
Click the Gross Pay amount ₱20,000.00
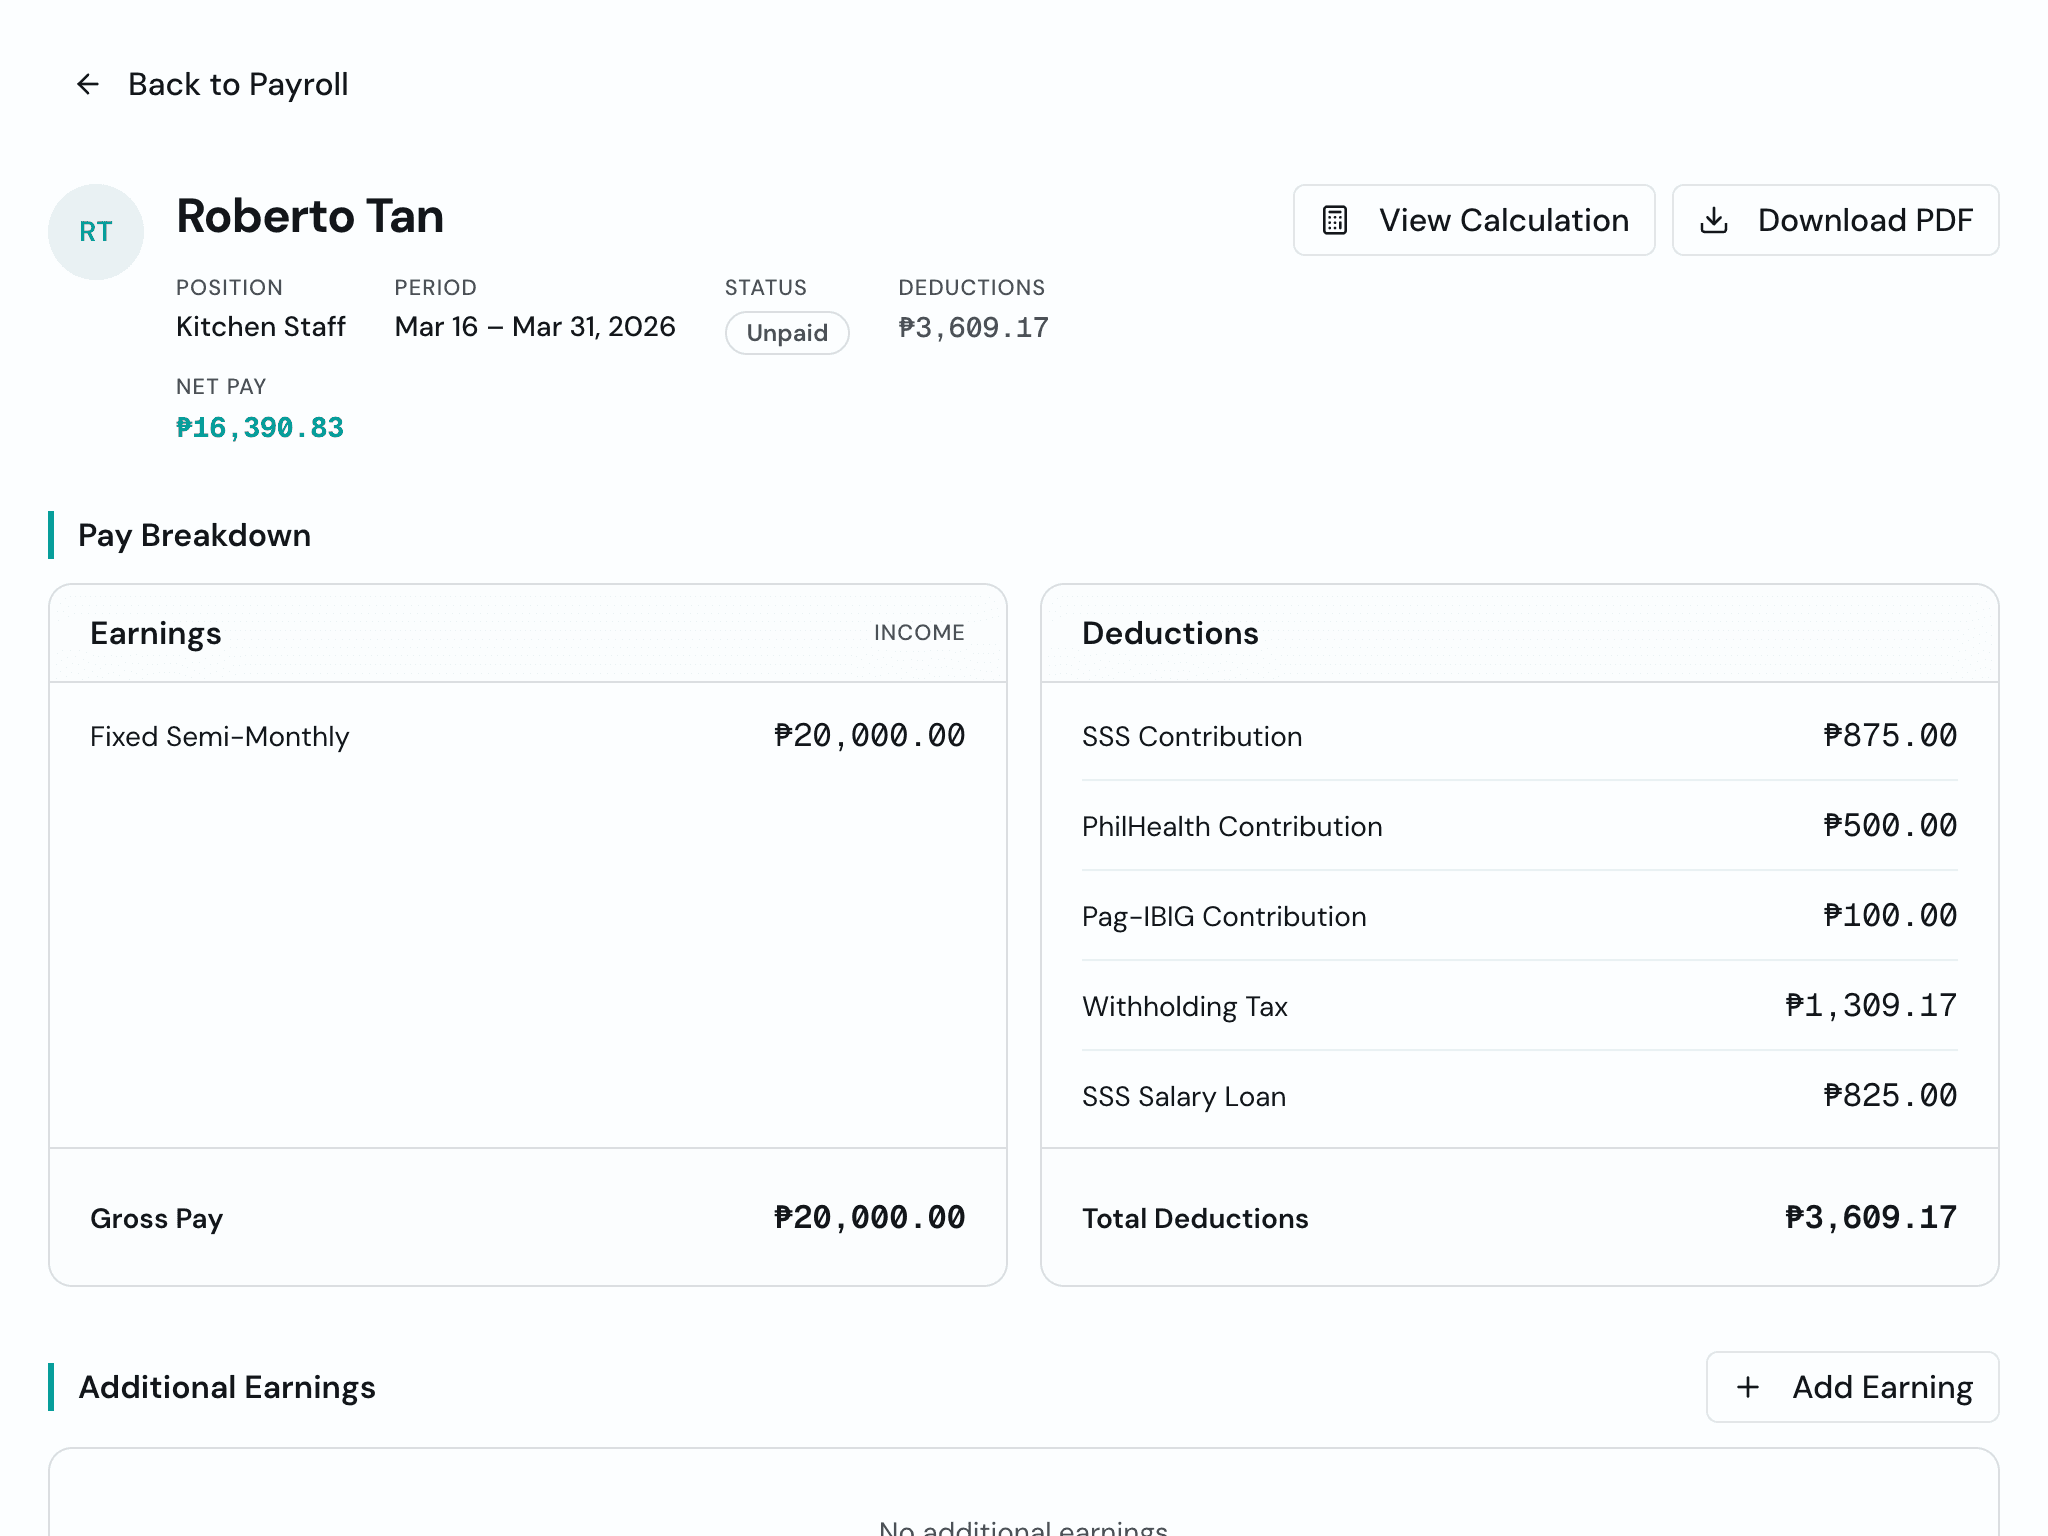(x=870, y=1218)
